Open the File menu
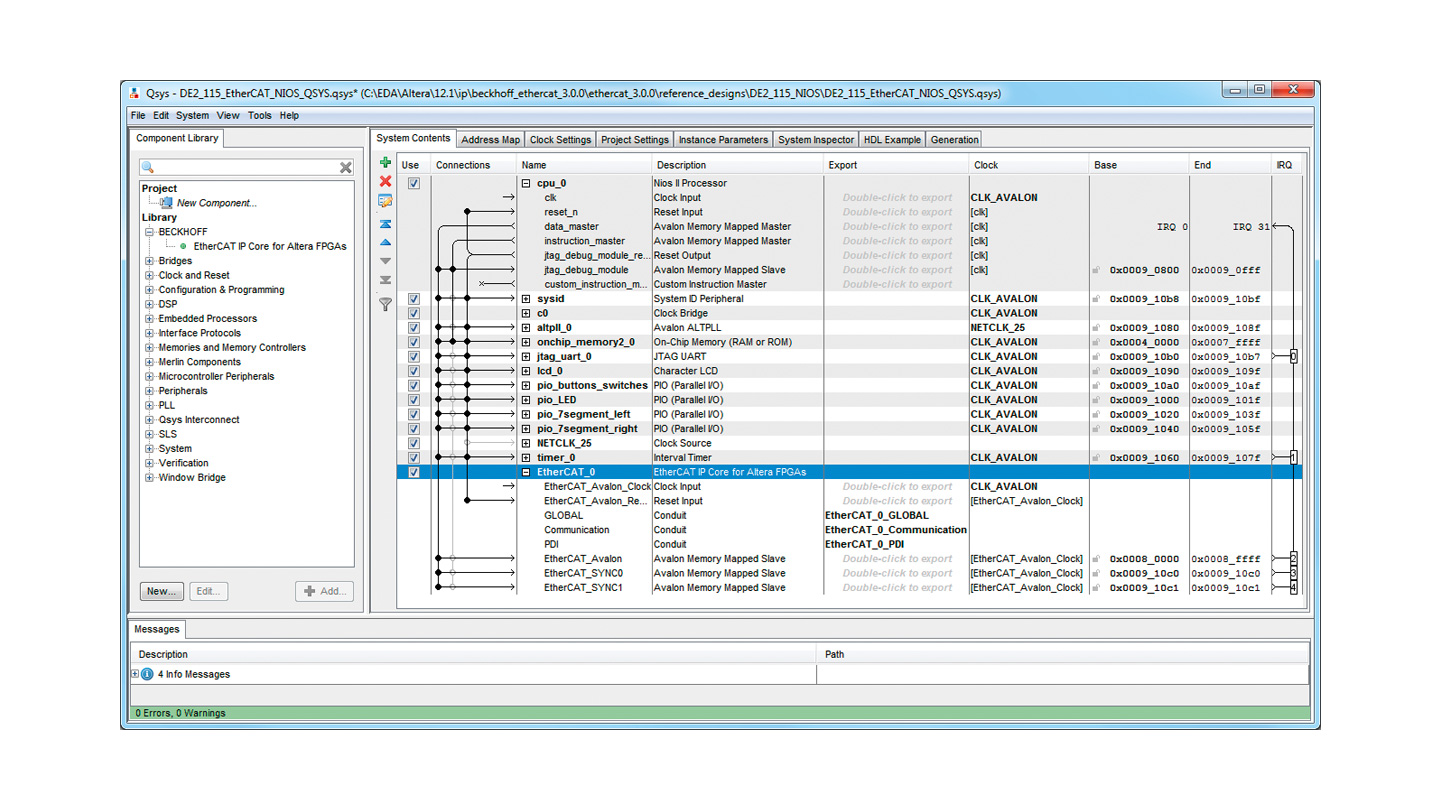 pos(138,116)
